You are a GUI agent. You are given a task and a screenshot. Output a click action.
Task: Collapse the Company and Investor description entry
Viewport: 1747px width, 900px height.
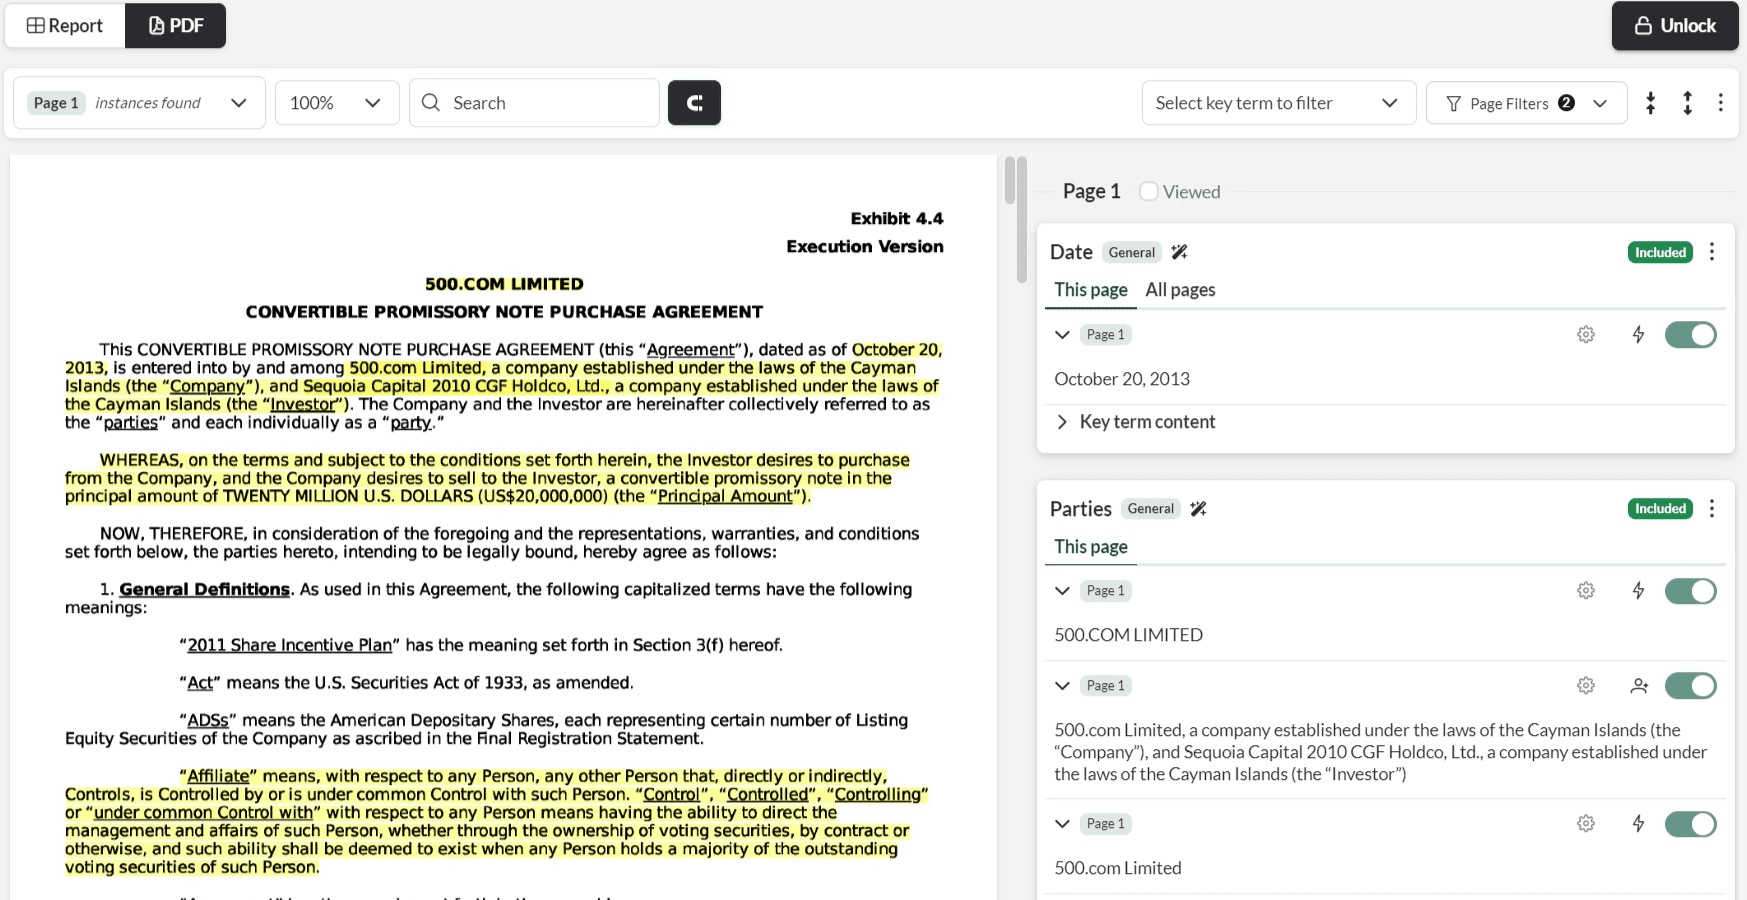coord(1062,686)
